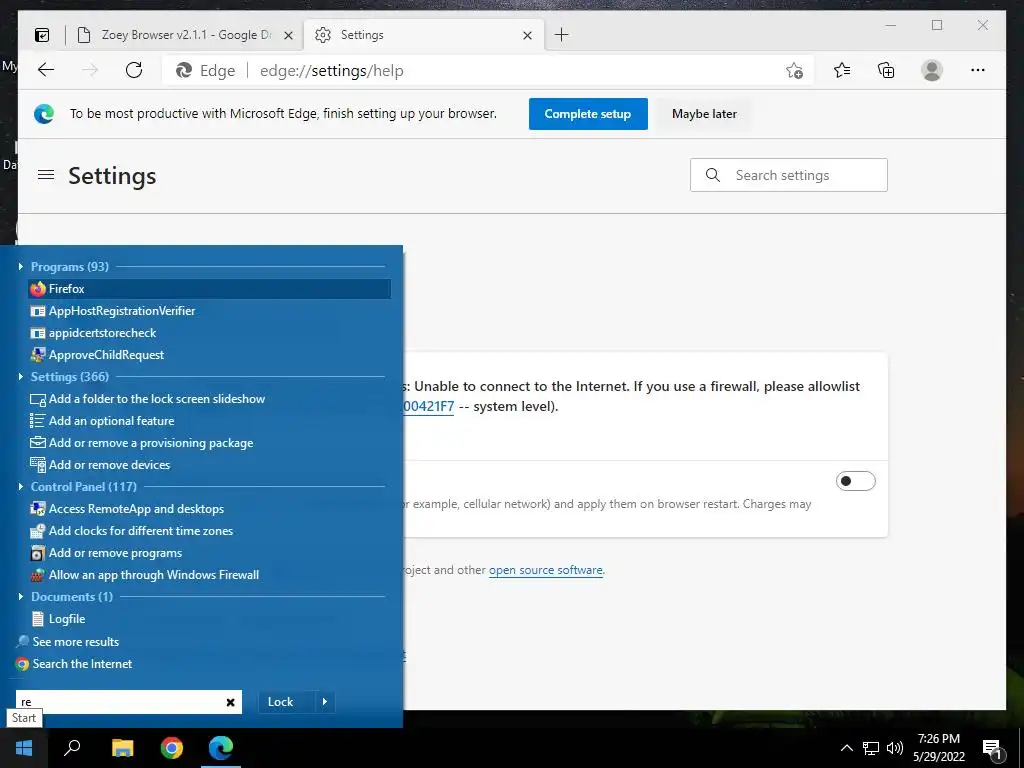Open the arrow next to Lock

pyautogui.click(x=325, y=702)
